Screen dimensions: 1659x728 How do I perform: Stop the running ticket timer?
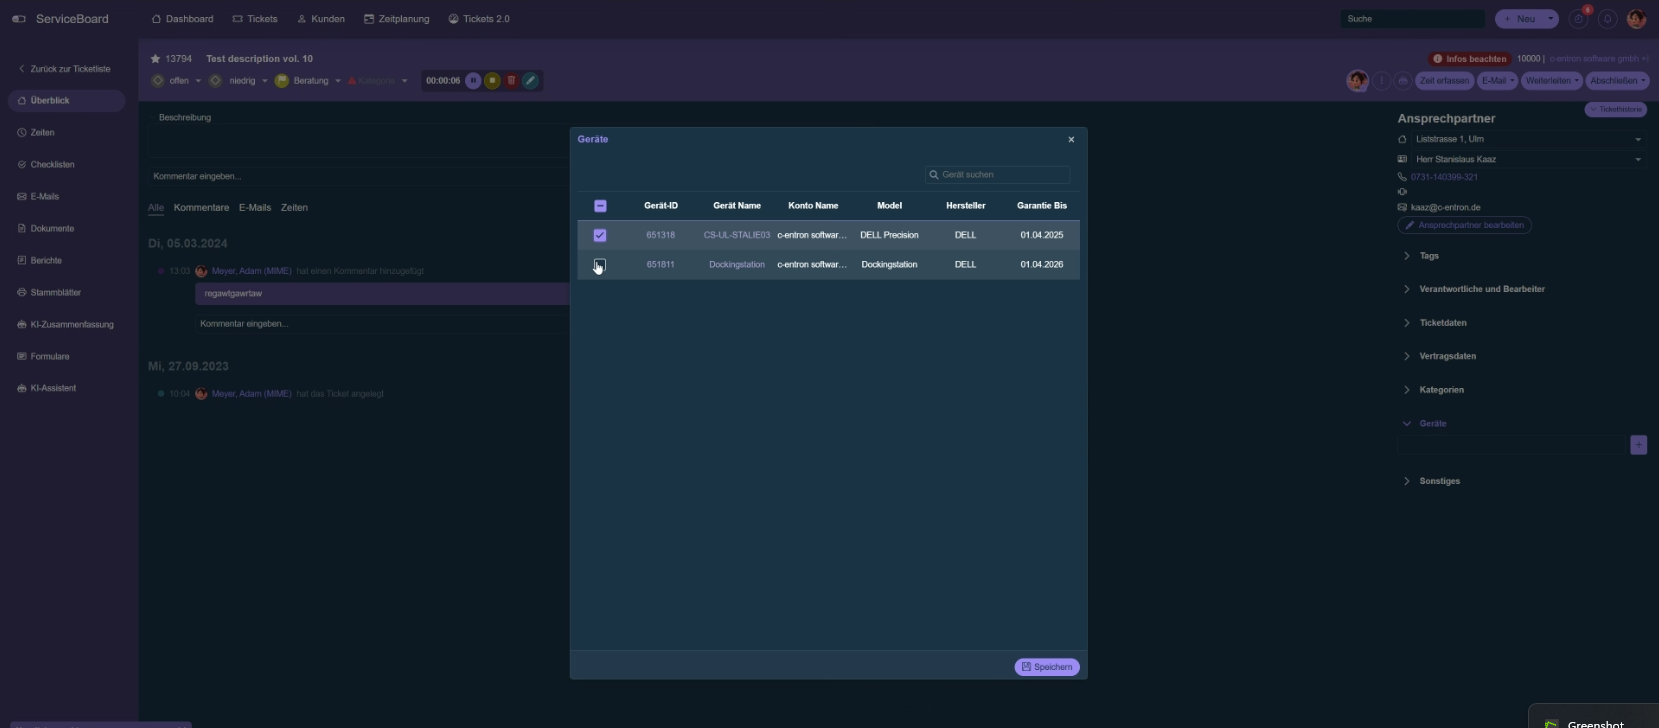[x=492, y=81]
